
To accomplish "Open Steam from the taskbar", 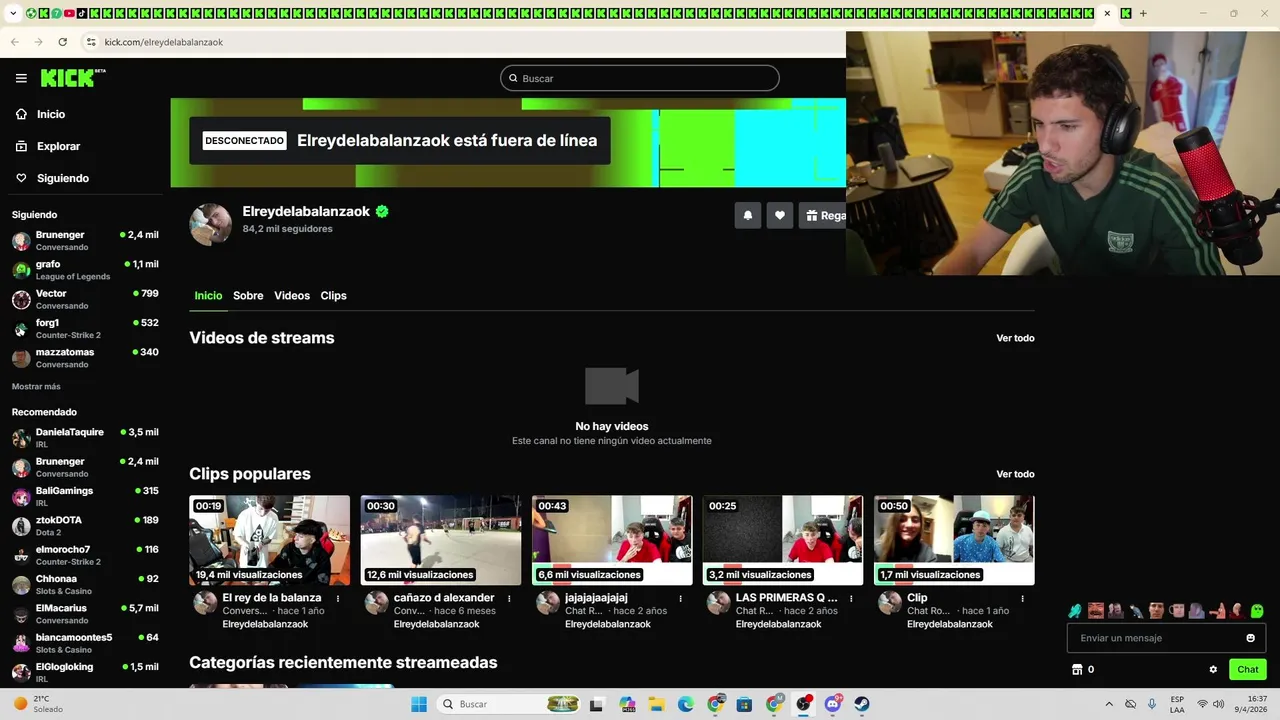I will (861, 704).
